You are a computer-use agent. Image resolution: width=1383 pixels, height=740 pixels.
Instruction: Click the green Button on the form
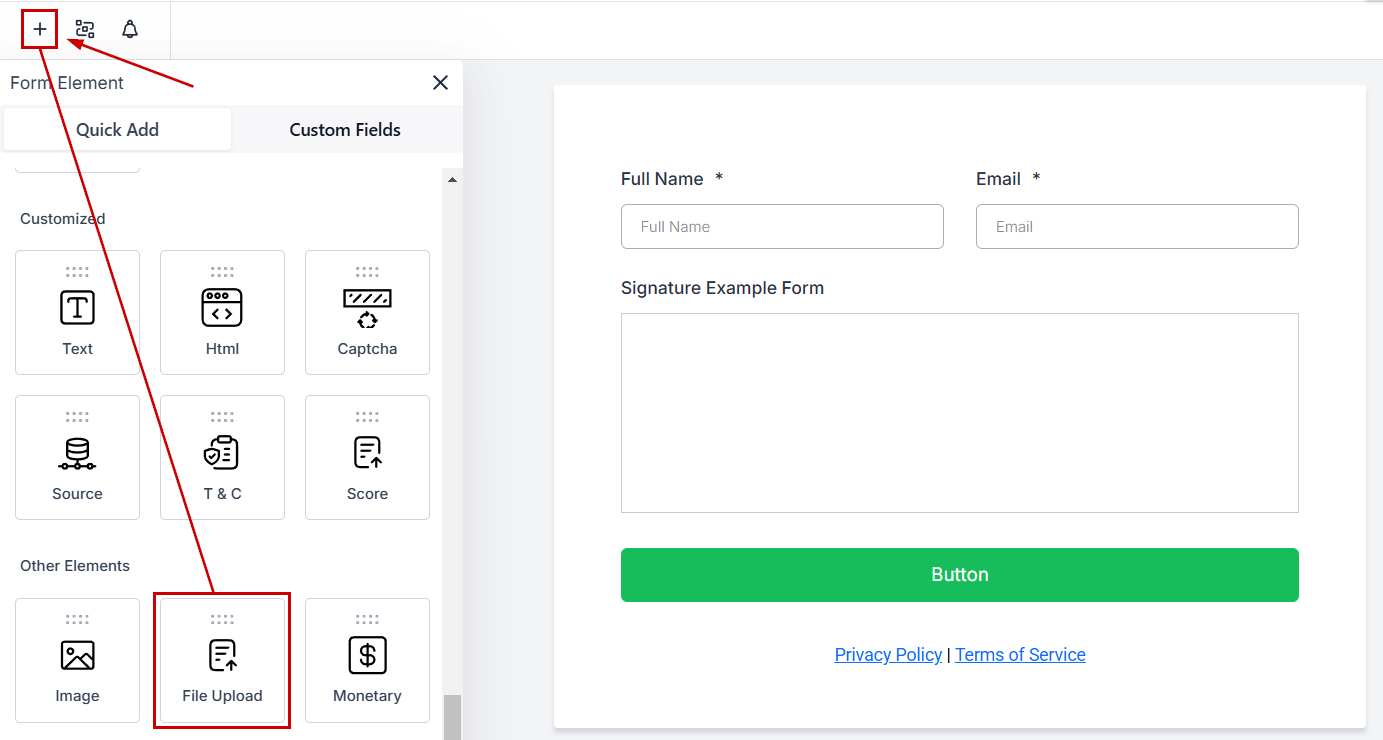click(x=959, y=575)
